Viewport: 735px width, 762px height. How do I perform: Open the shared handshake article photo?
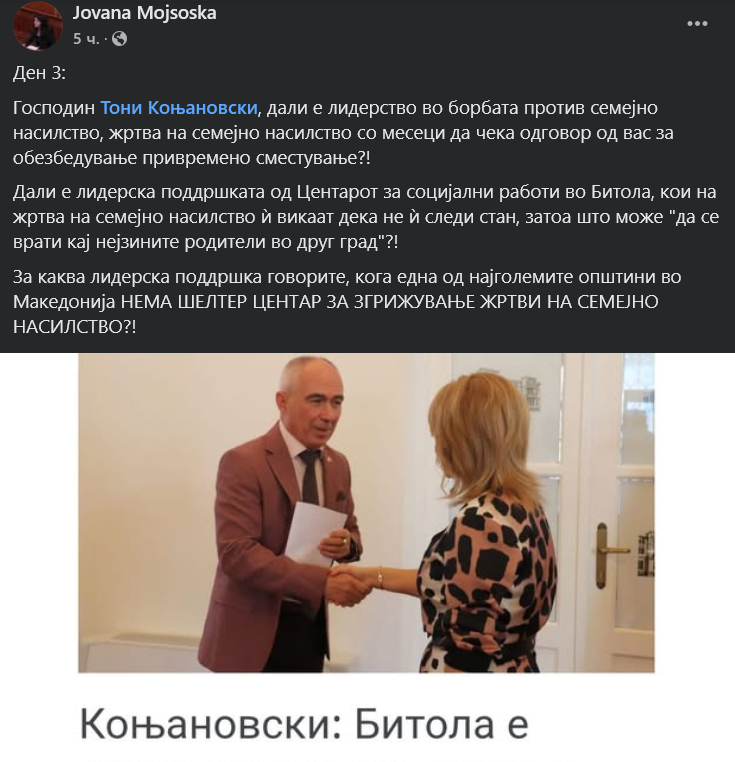coord(367,513)
